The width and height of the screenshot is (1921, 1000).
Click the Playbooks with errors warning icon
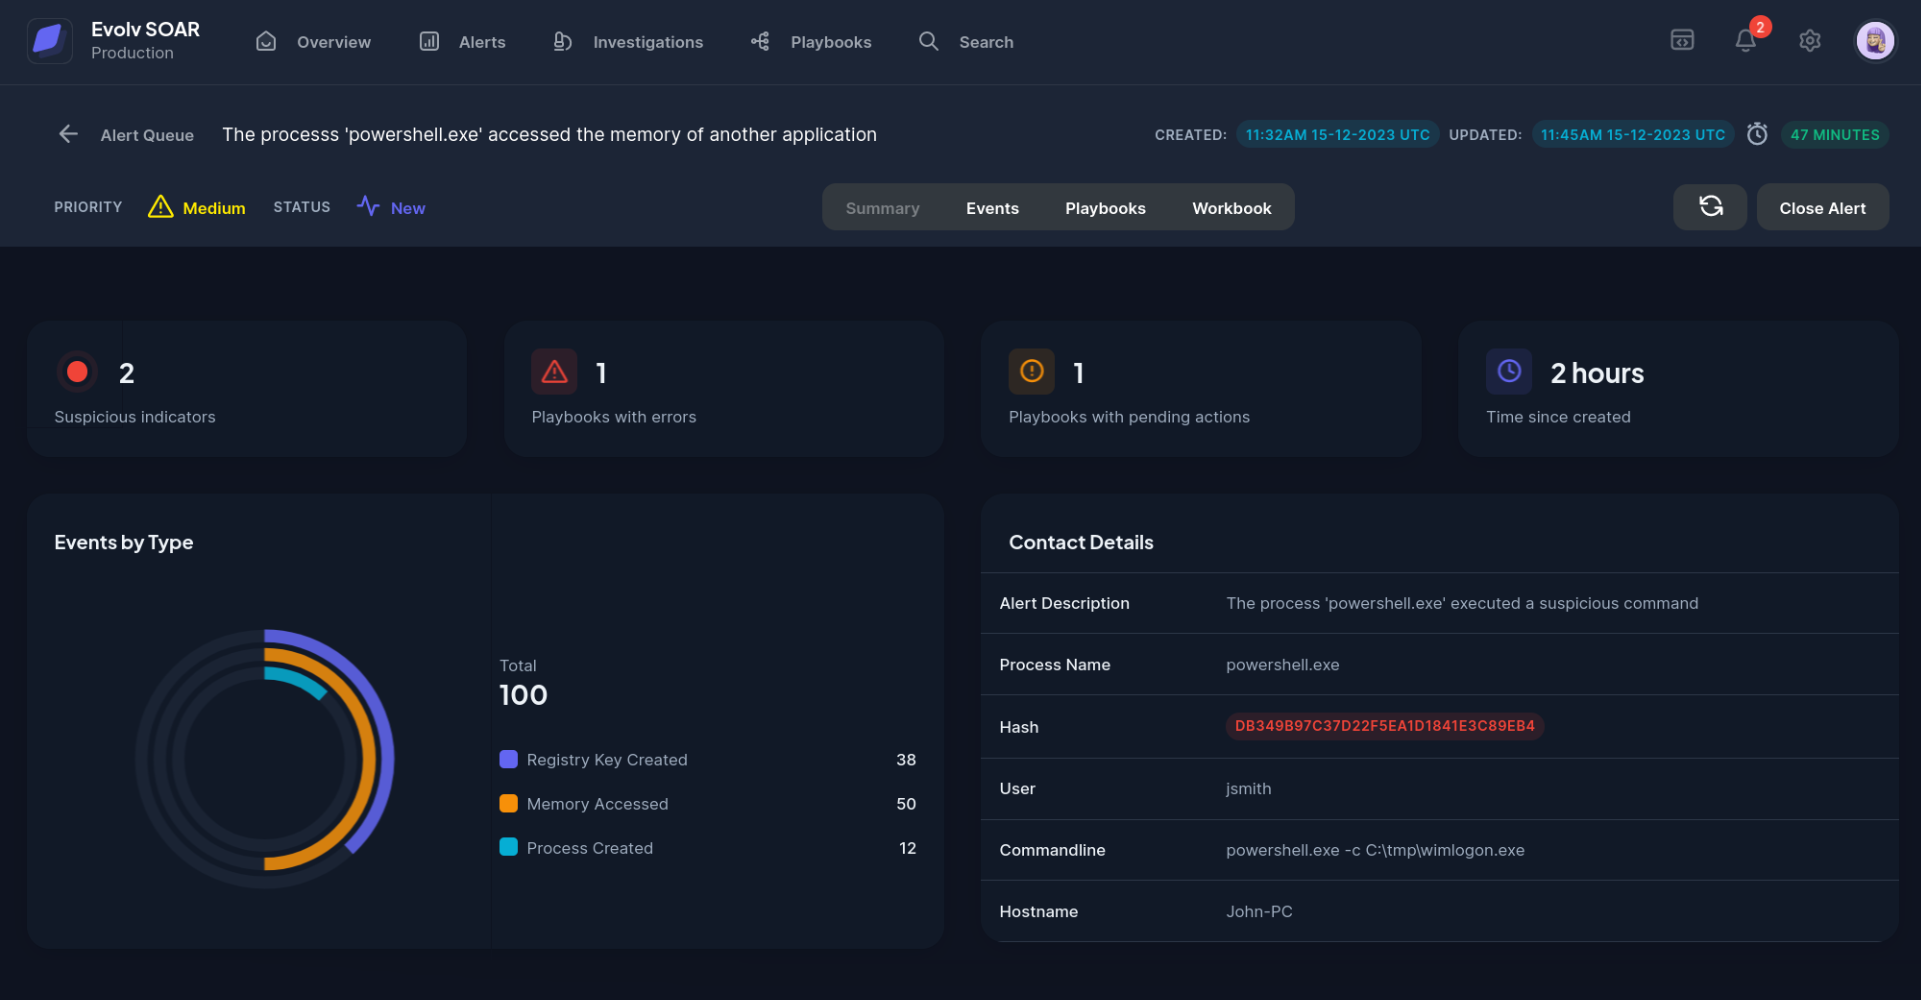click(554, 372)
